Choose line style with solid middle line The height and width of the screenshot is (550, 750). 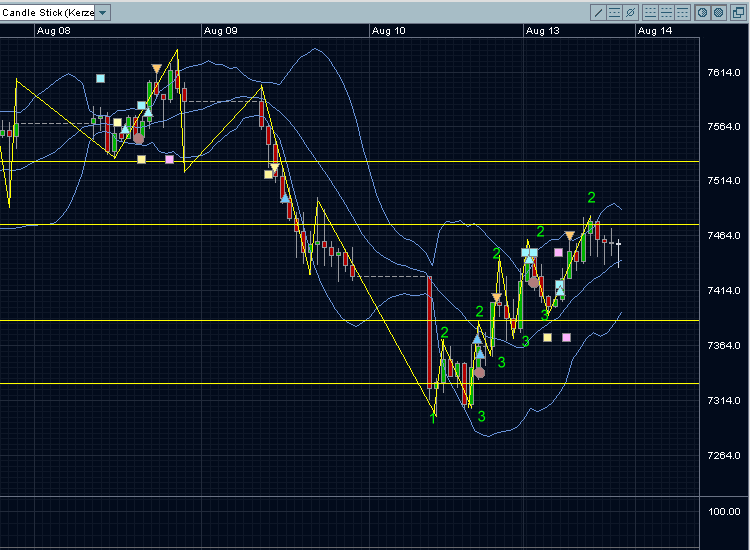[667, 13]
